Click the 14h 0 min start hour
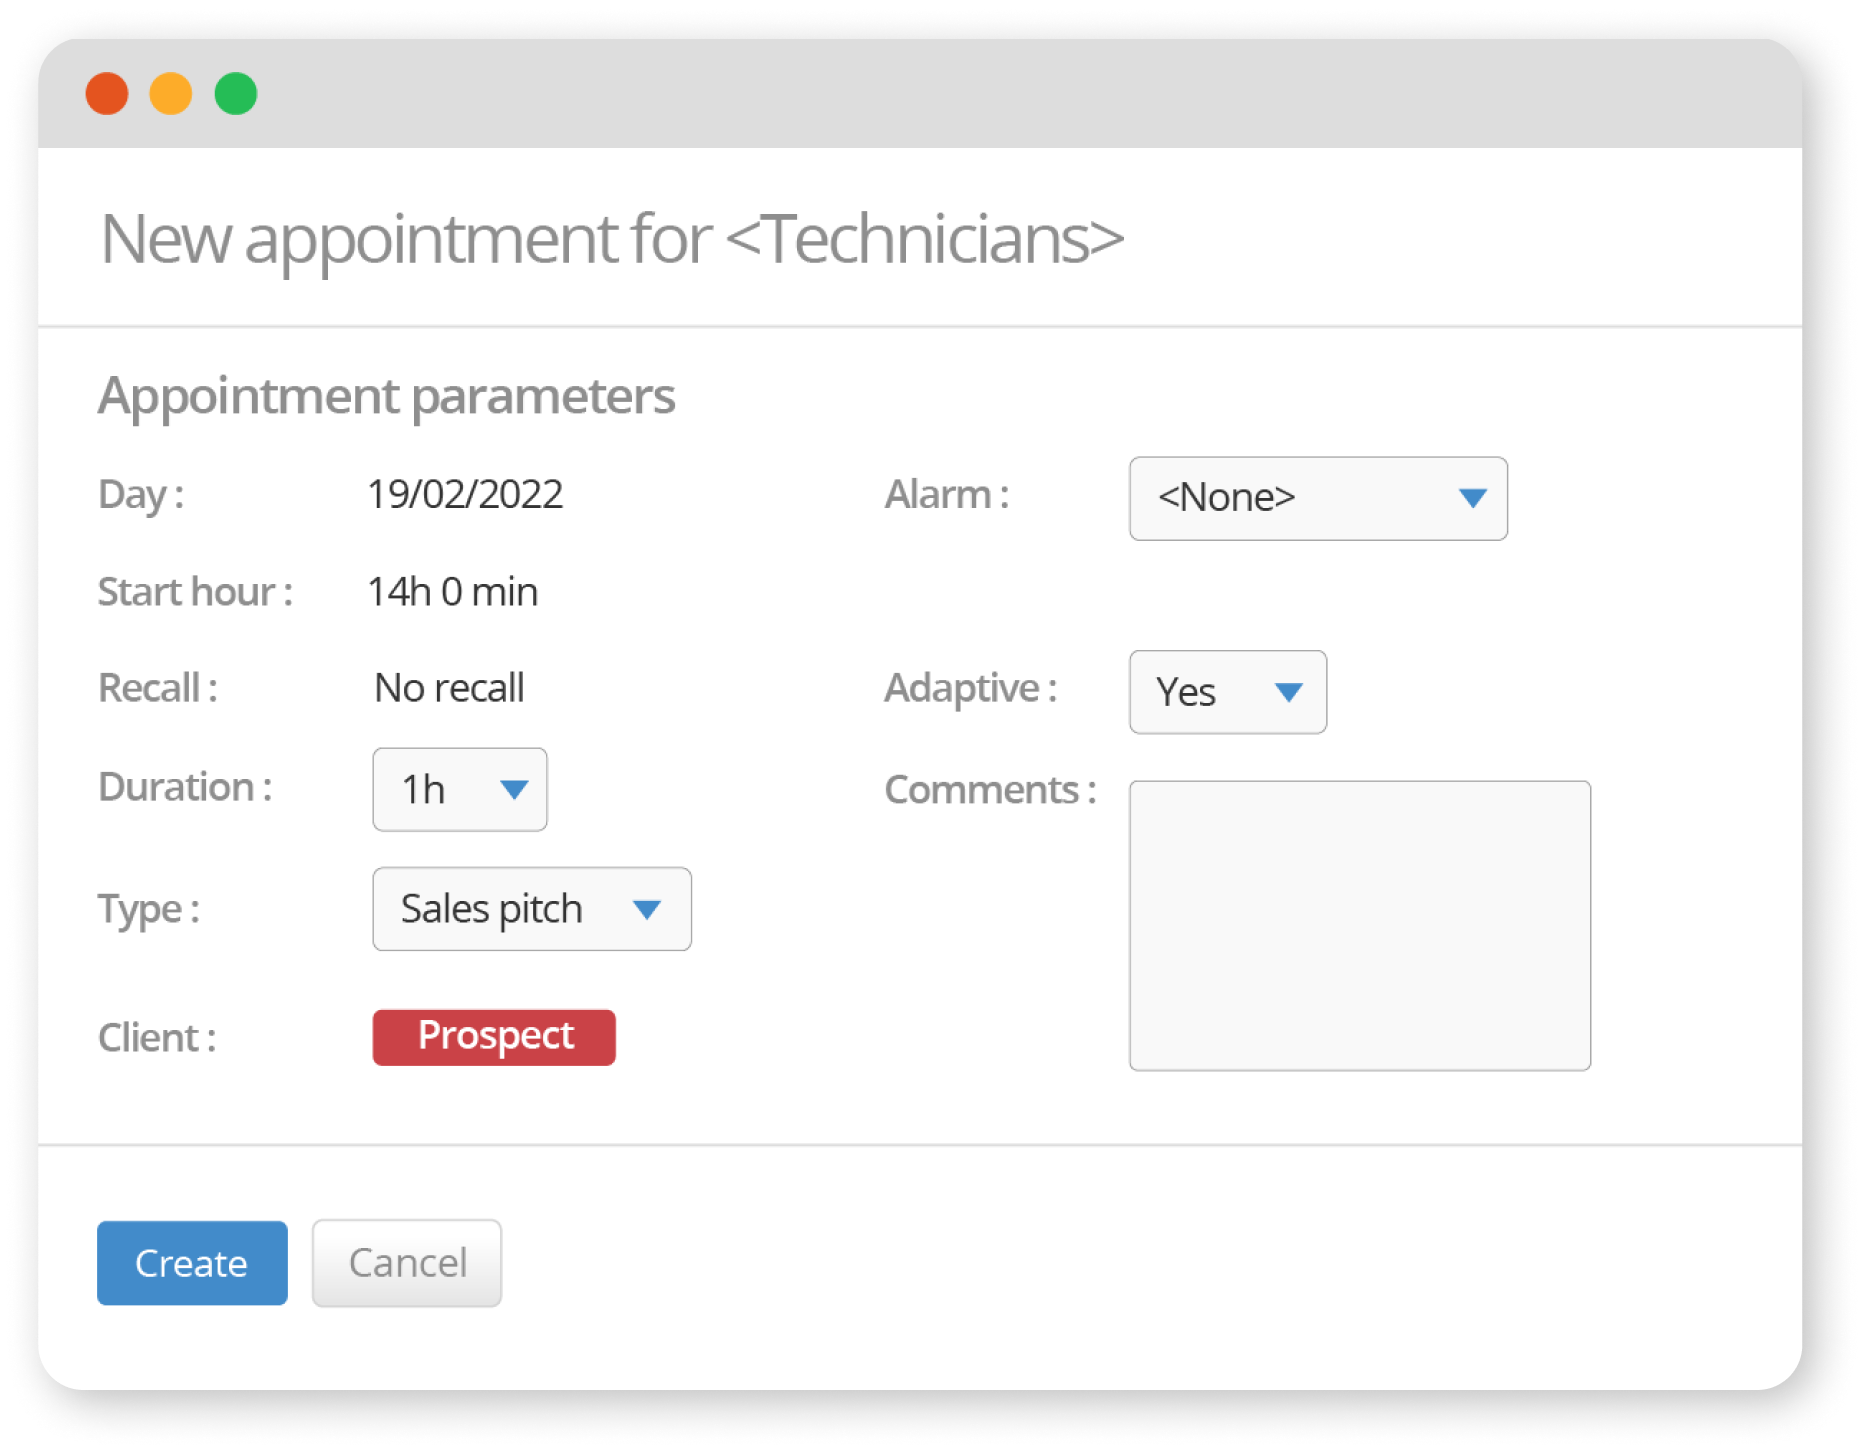1861x1449 pixels. coord(453,592)
